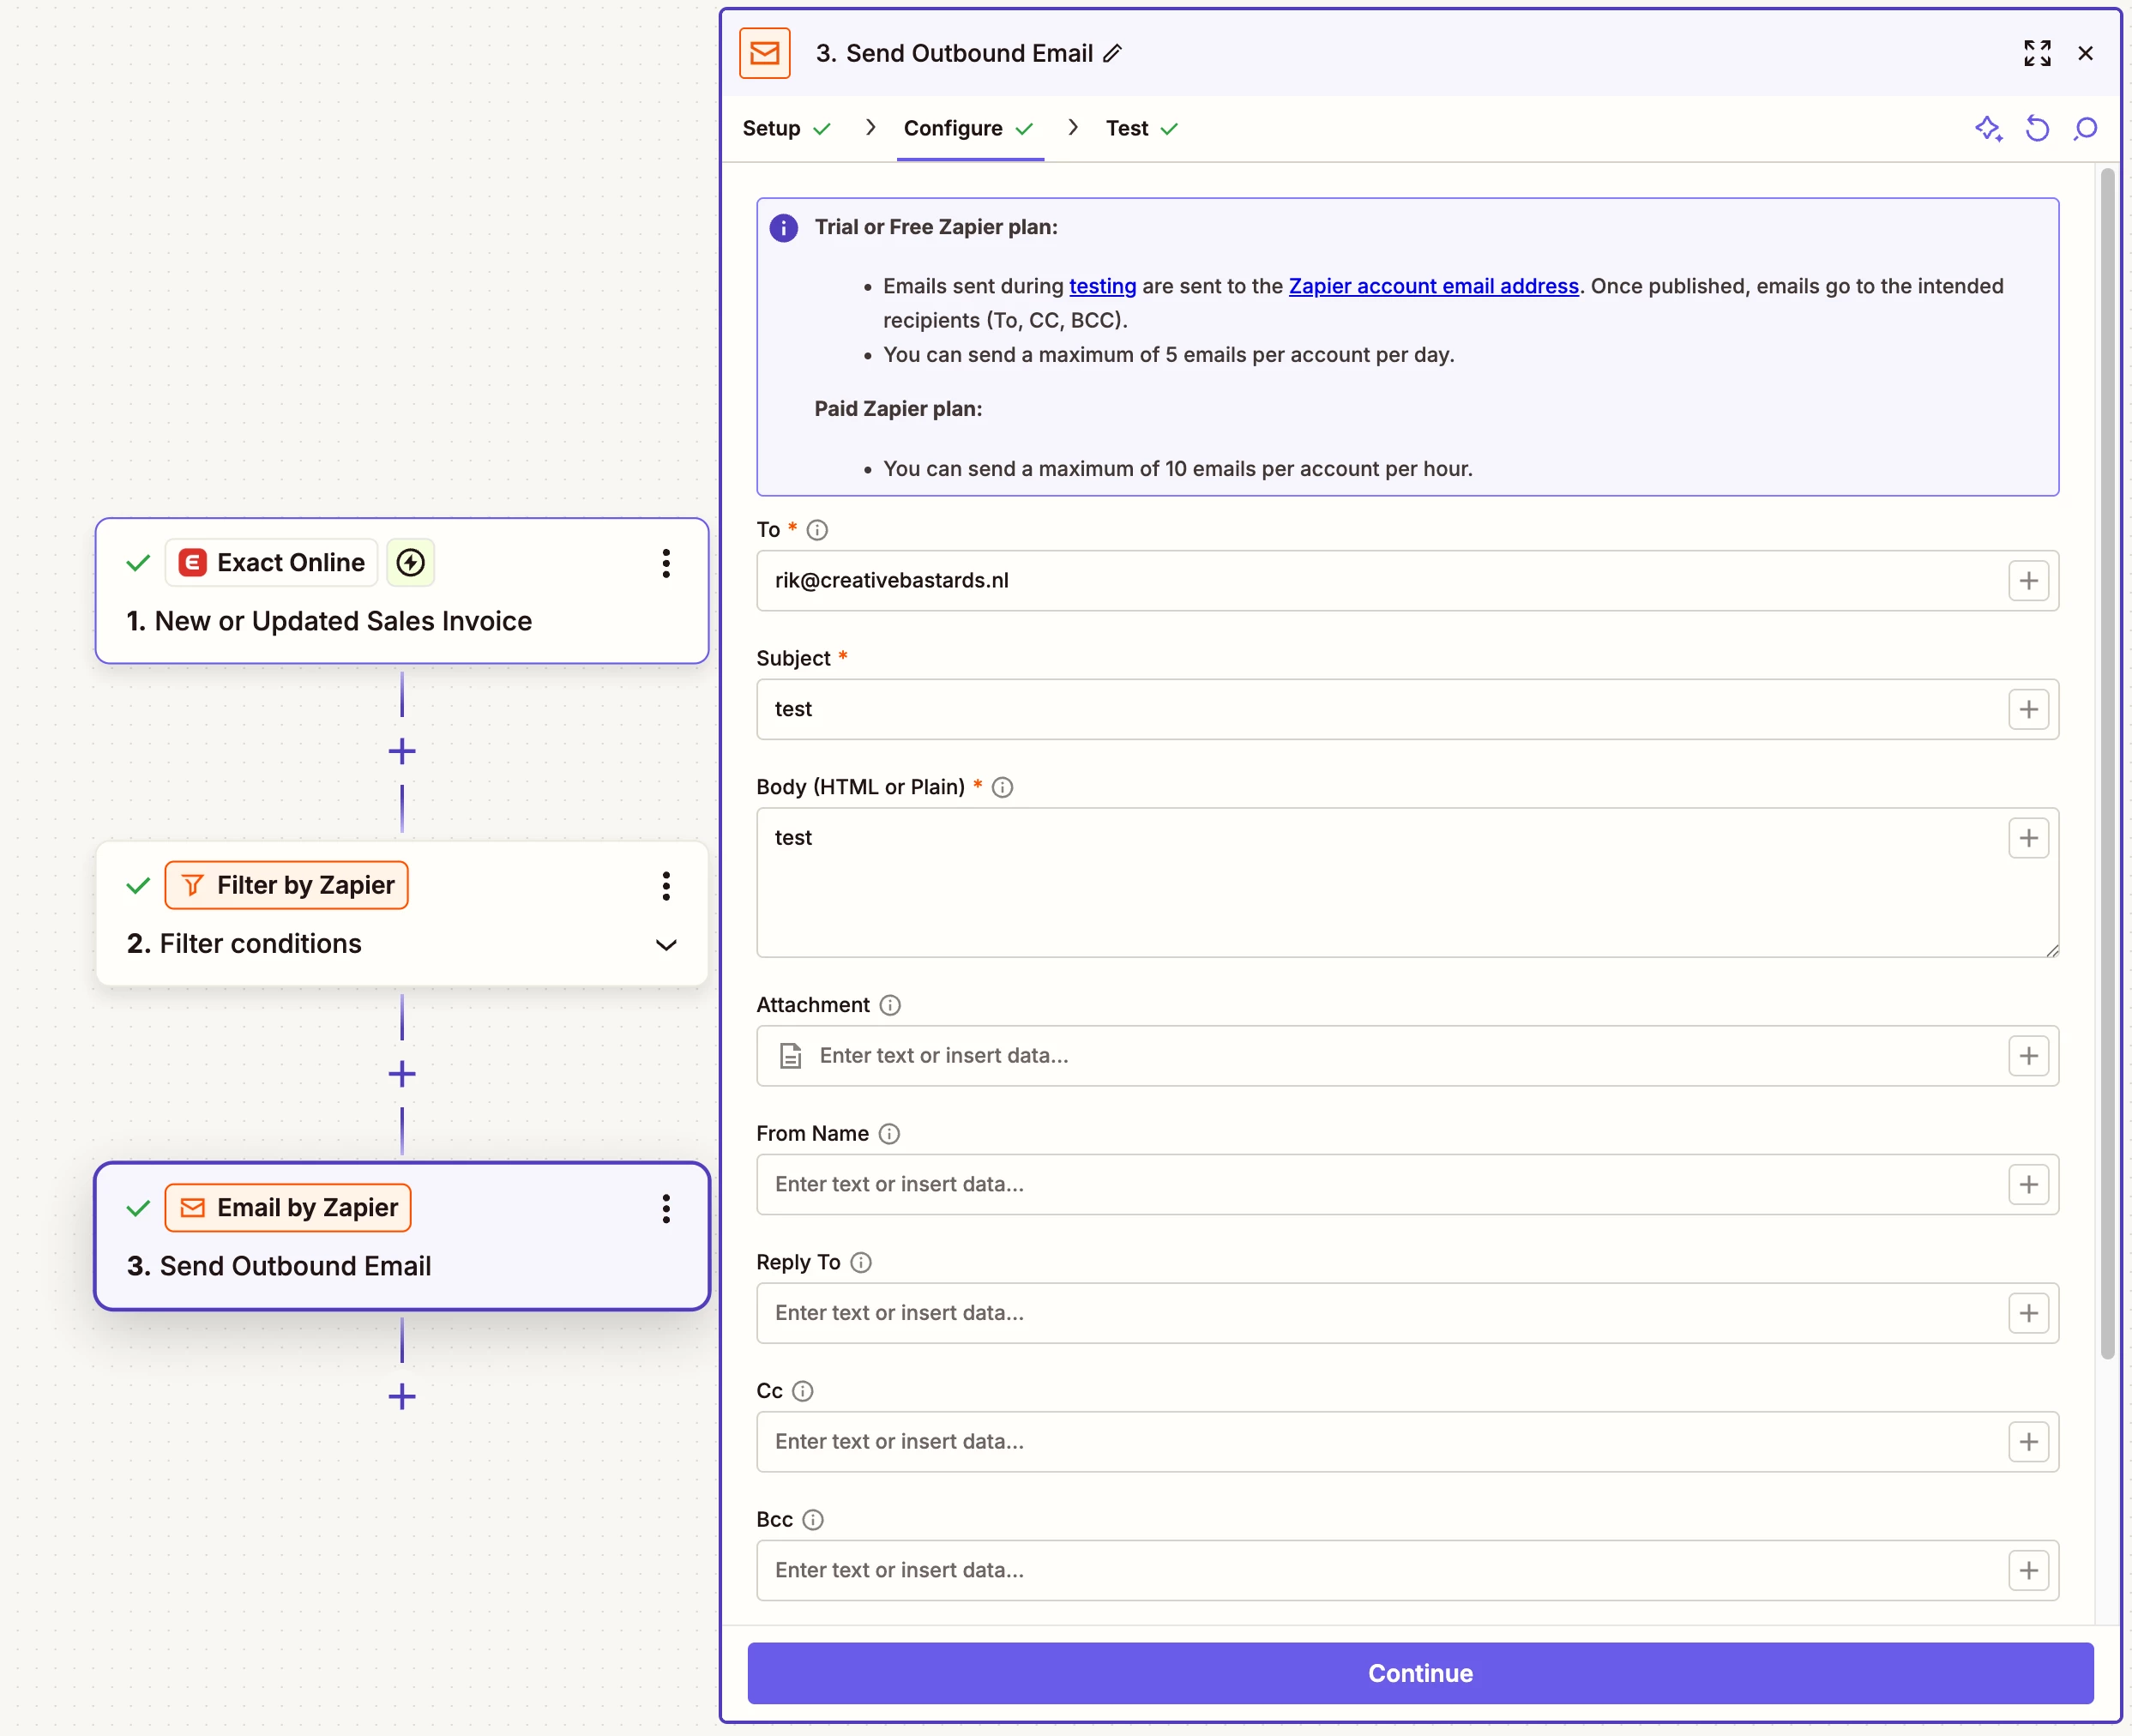The width and height of the screenshot is (2132, 1736).
Task: Click the AI sparkle icon in panel toolbar
Action: pyautogui.click(x=1988, y=128)
